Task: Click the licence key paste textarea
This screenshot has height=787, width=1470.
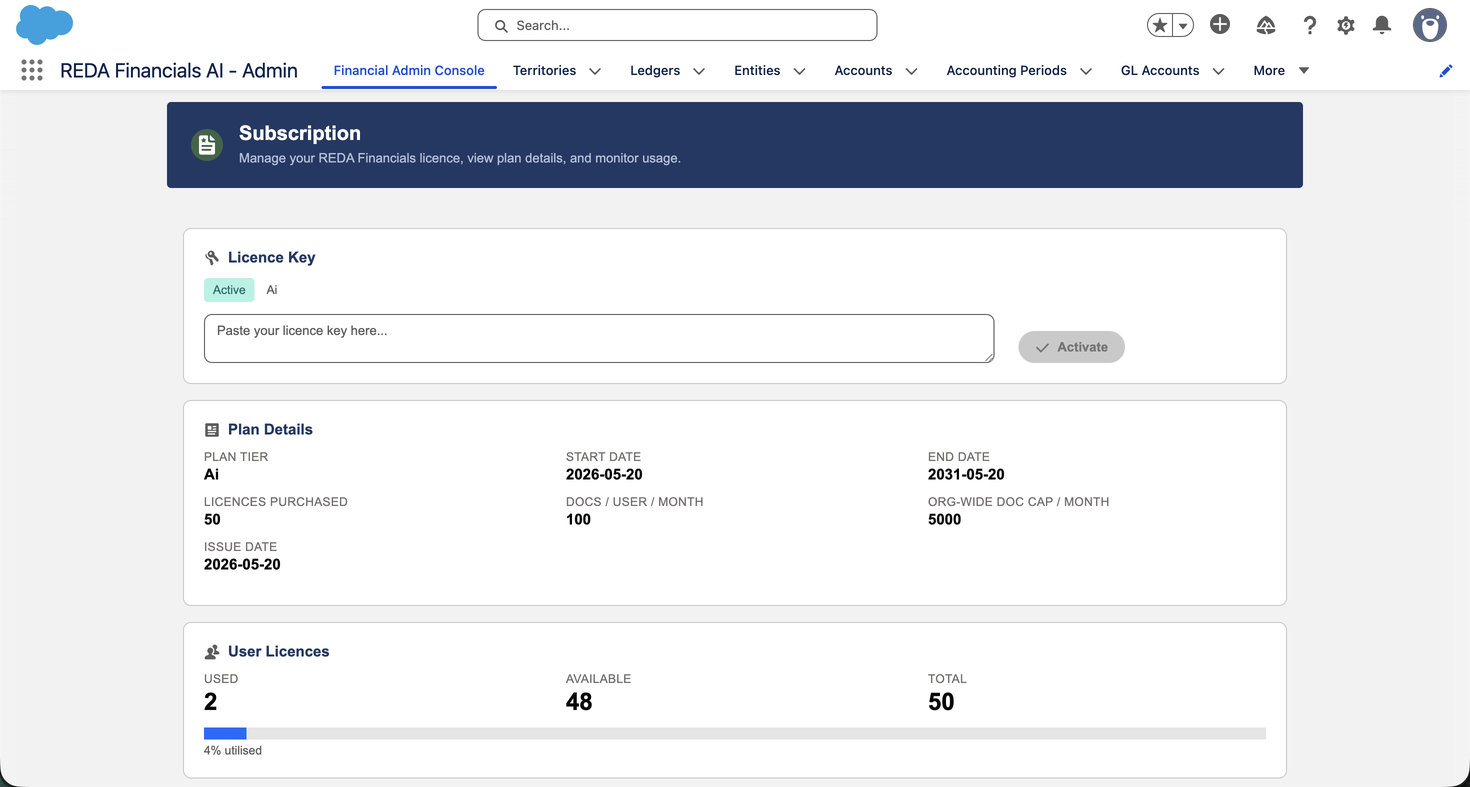Action: pos(599,338)
